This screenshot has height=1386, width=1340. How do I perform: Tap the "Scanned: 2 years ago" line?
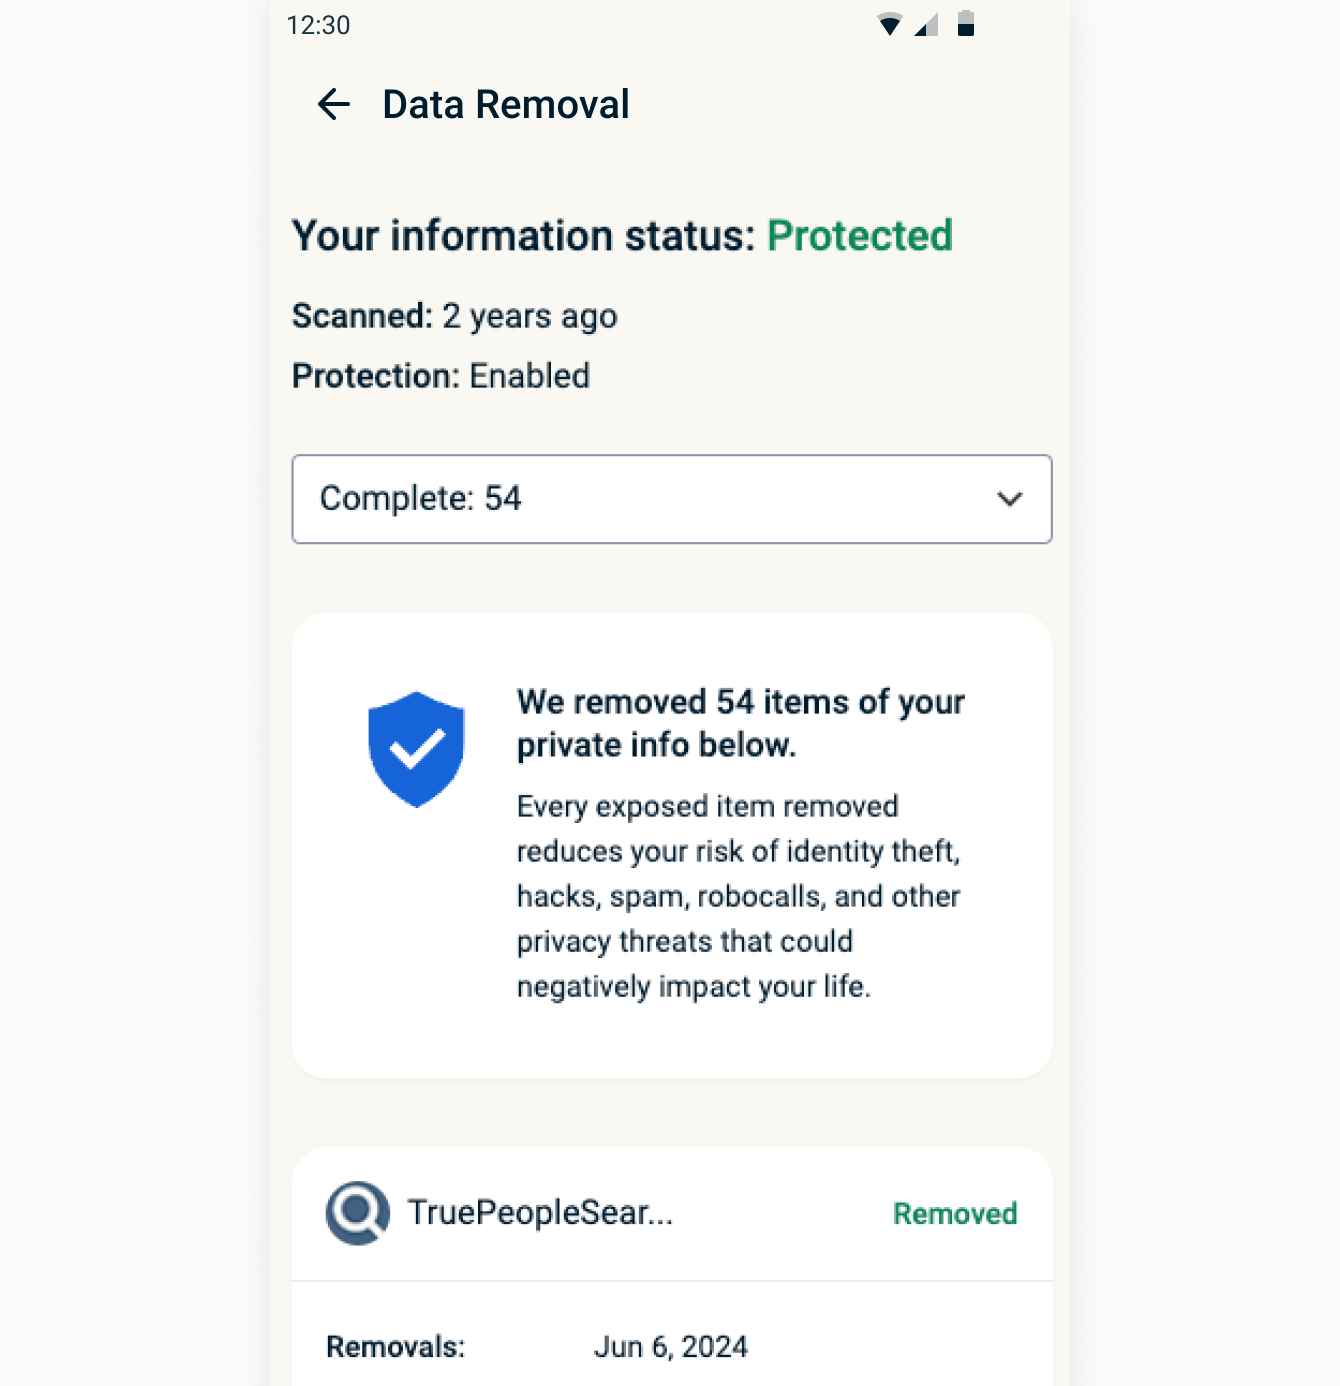[455, 316]
